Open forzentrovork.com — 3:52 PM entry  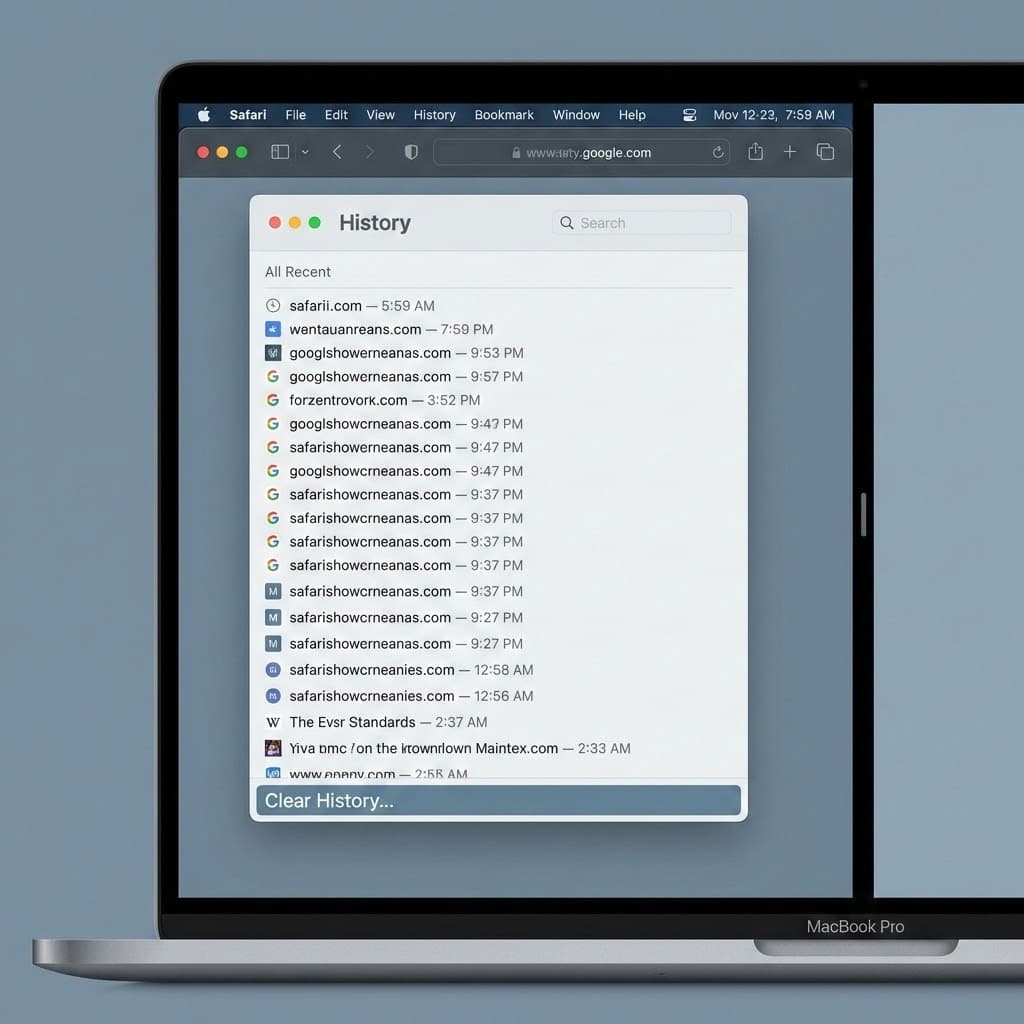[x=384, y=400]
